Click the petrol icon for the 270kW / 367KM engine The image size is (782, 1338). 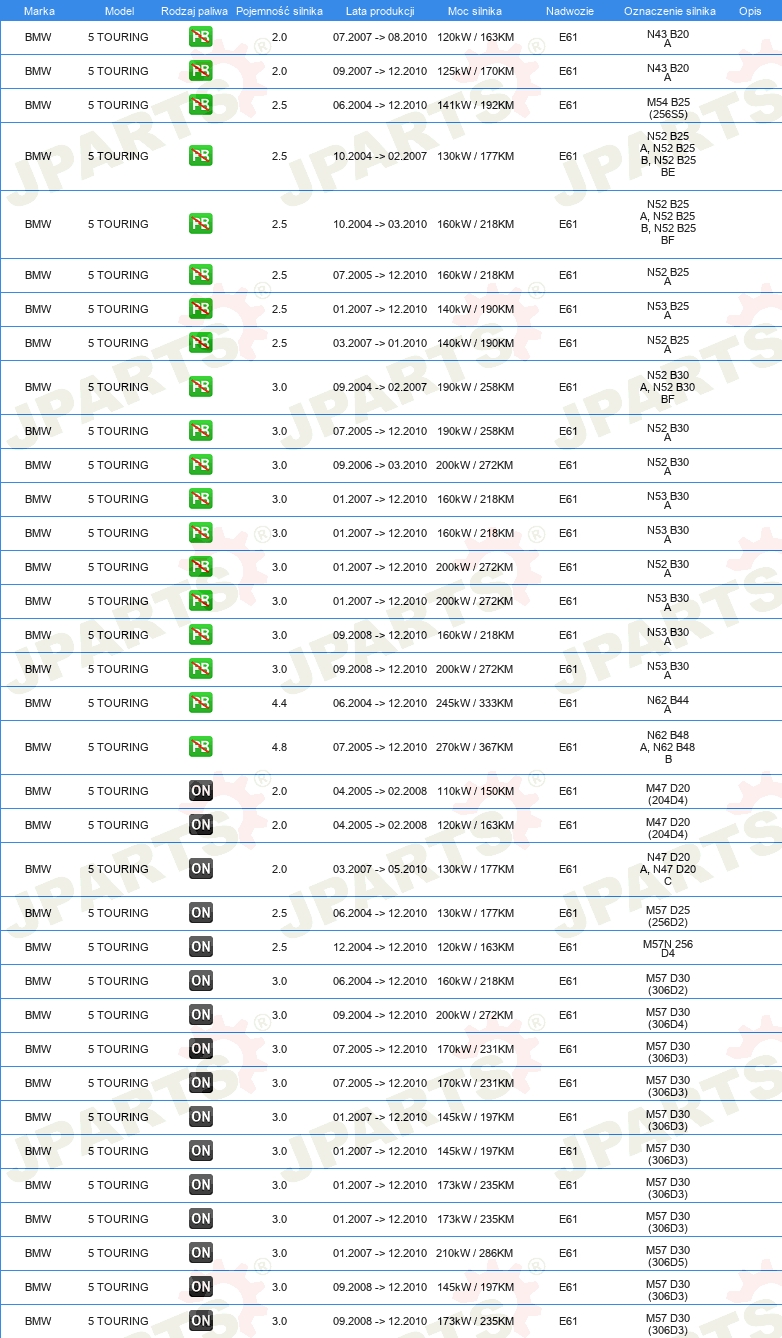click(x=201, y=747)
